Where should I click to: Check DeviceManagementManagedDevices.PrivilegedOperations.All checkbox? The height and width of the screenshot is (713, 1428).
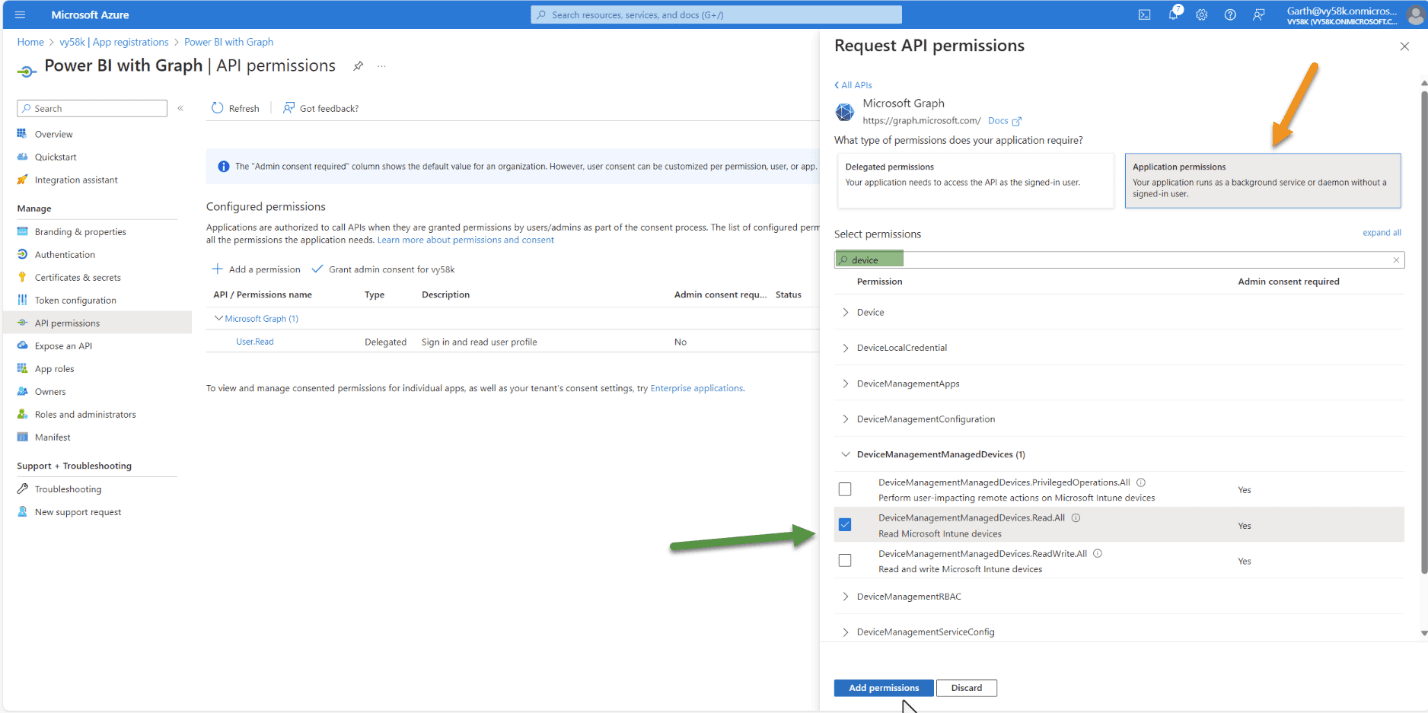[845, 489]
